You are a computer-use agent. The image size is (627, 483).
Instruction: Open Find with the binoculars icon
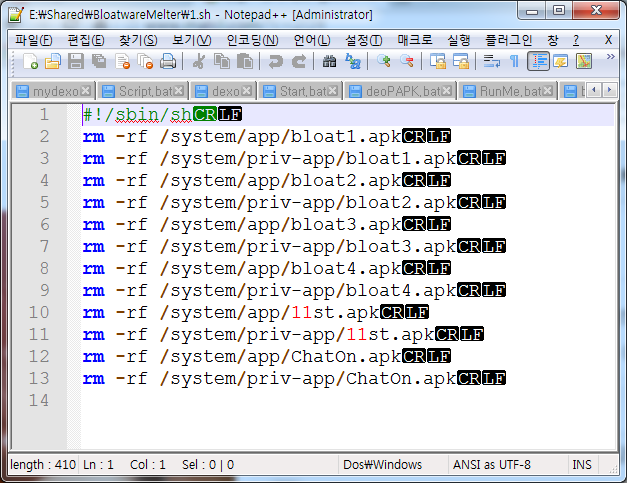click(x=330, y=62)
